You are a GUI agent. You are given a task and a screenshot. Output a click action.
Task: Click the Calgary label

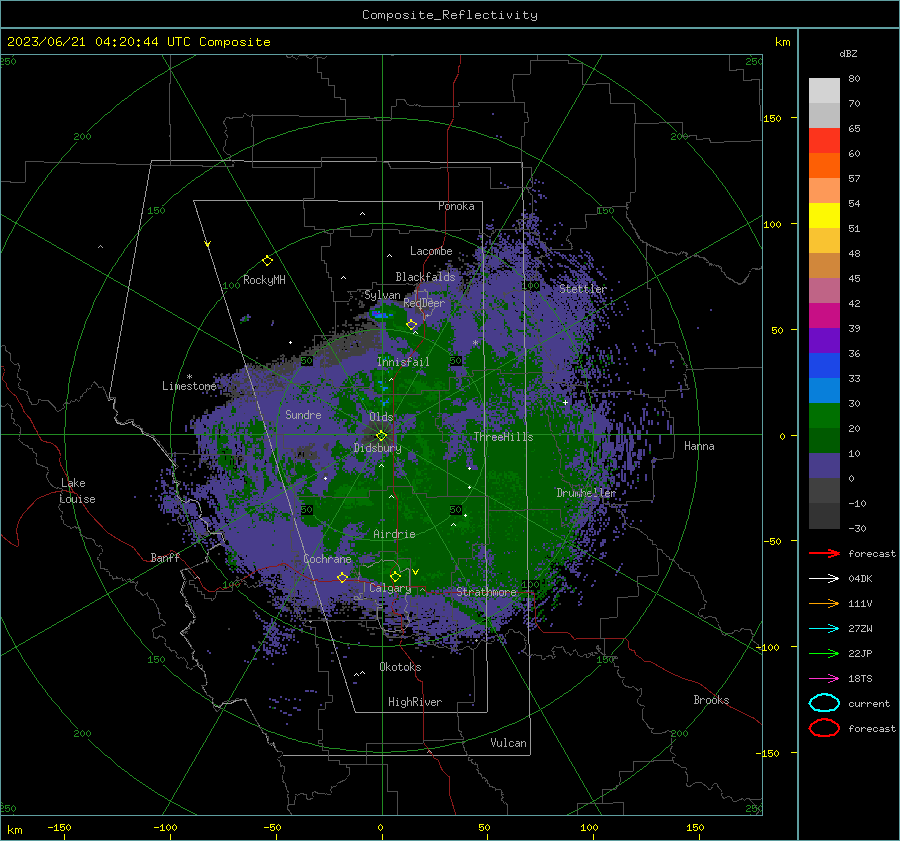tap(390, 588)
